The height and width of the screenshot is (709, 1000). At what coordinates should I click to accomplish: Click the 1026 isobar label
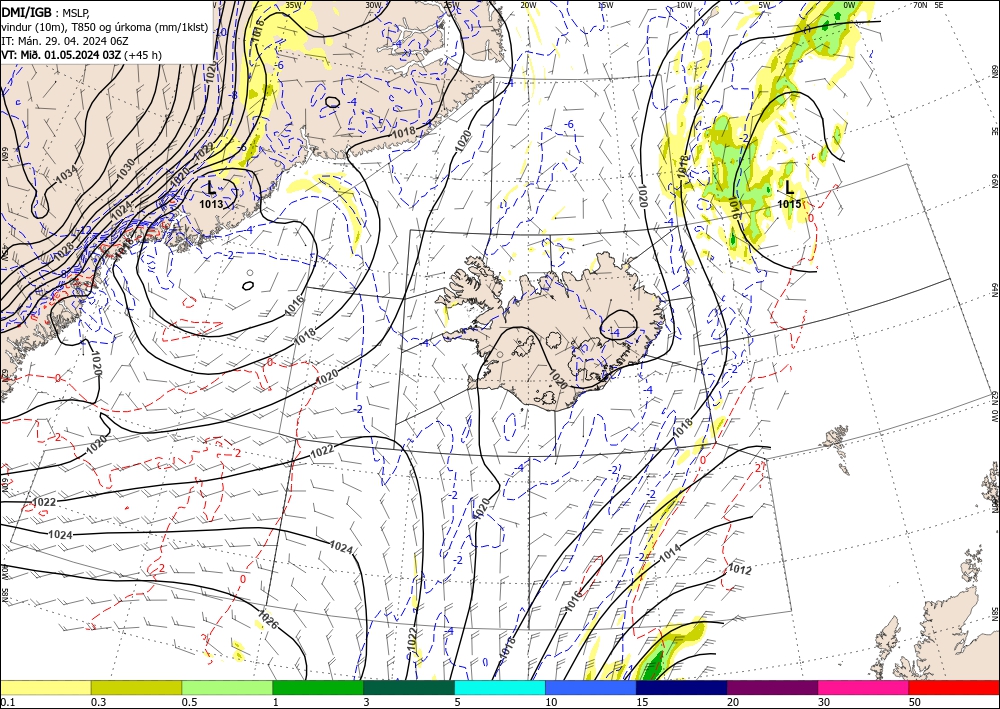(268, 620)
